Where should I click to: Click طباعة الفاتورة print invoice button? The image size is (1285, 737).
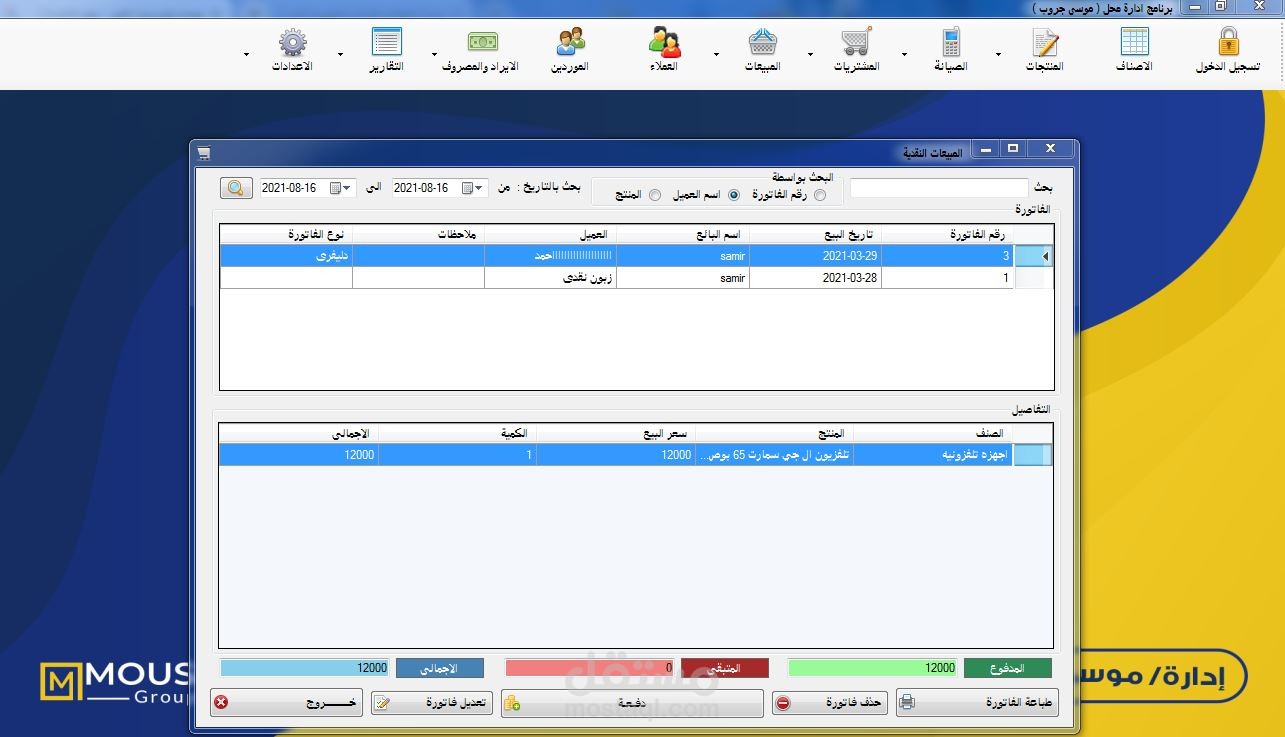pos(975,703)
